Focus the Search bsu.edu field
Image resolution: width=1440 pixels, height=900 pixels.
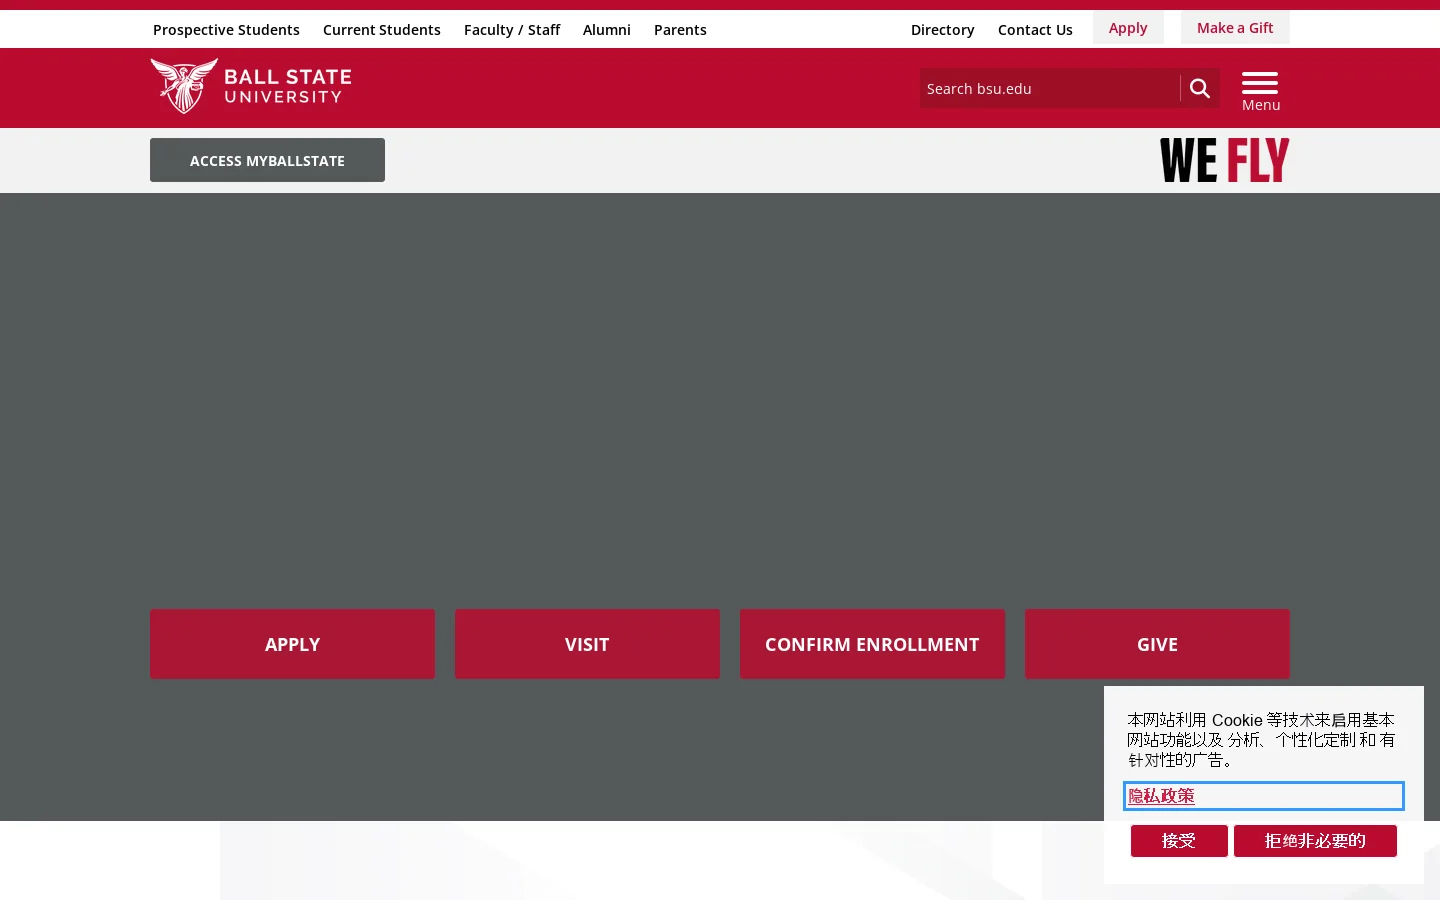coord(1050,88)
